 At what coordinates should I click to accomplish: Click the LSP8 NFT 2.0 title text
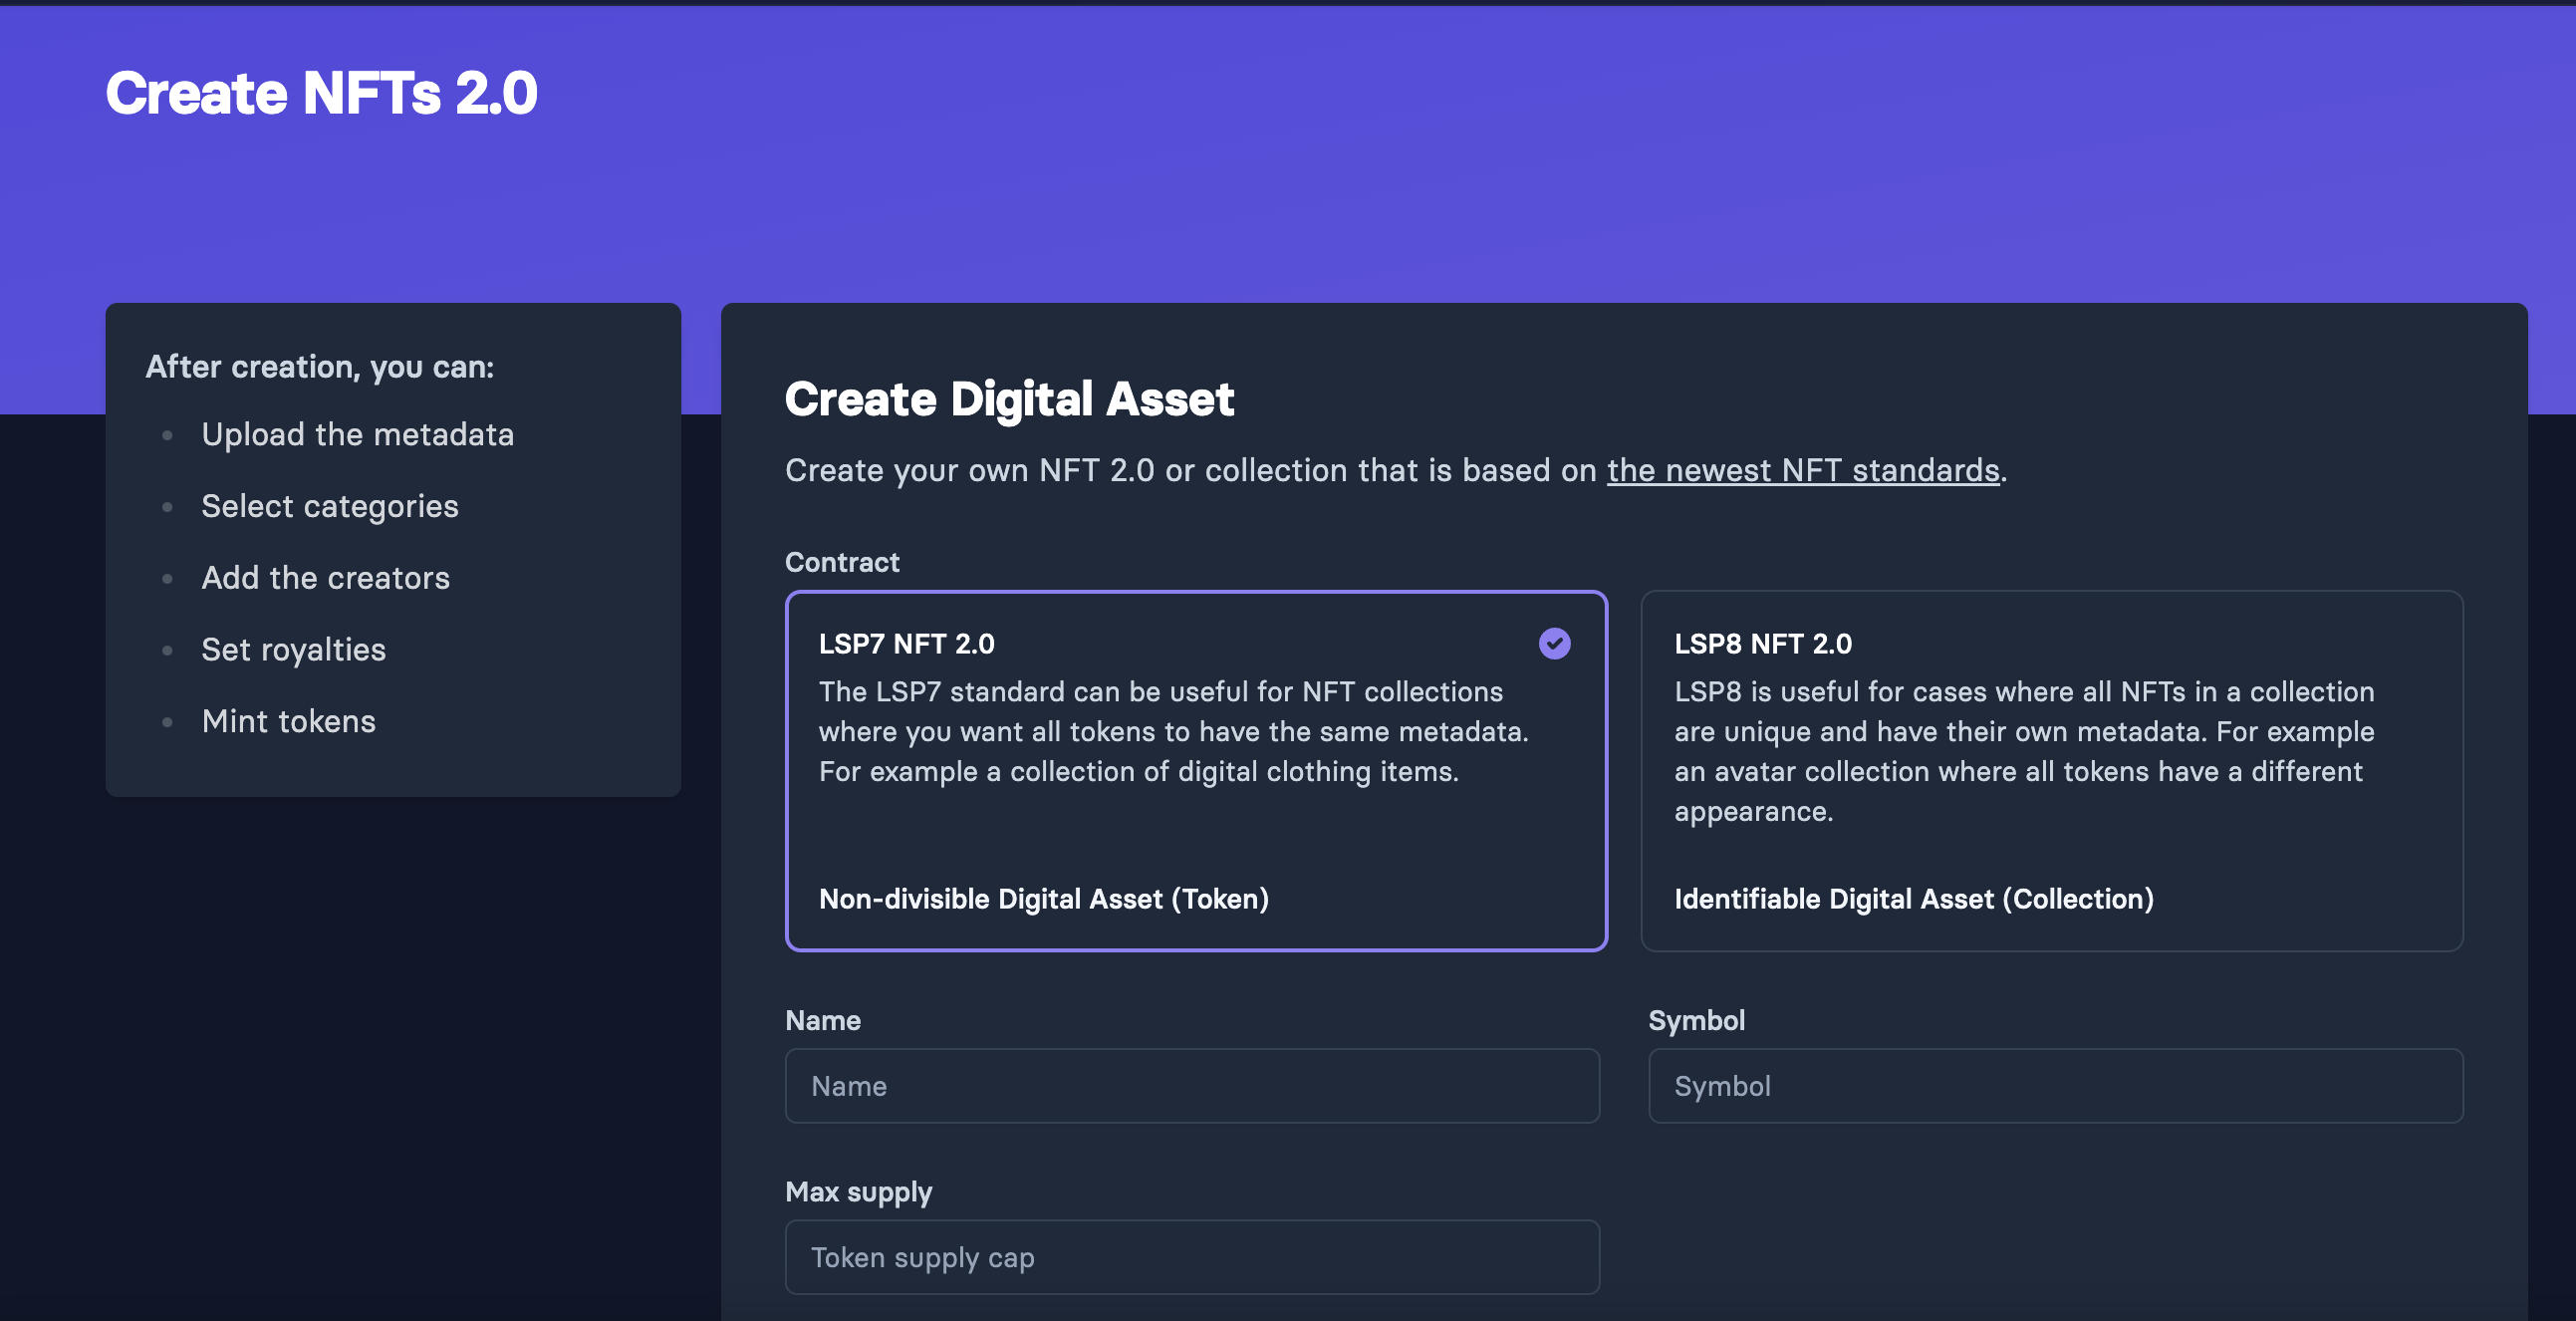click(1762, 644)
